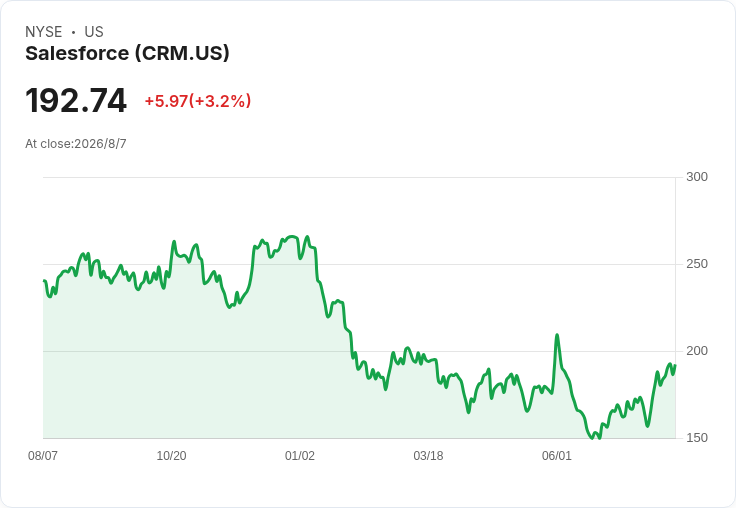736x508 pixels.
Task: Click the Salesforce (CRM.US) title
Action: coord(127,54)
